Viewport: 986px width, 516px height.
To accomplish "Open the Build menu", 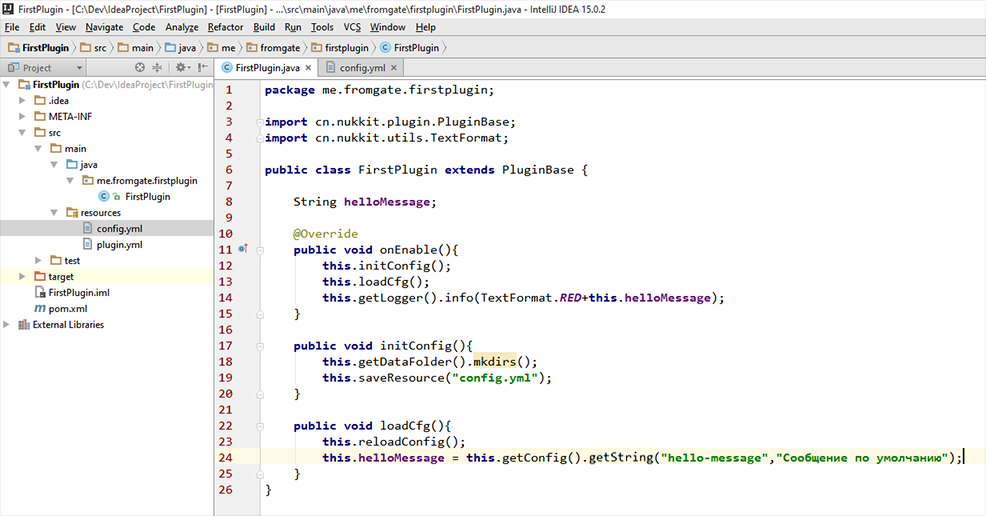I will point(264,27).
